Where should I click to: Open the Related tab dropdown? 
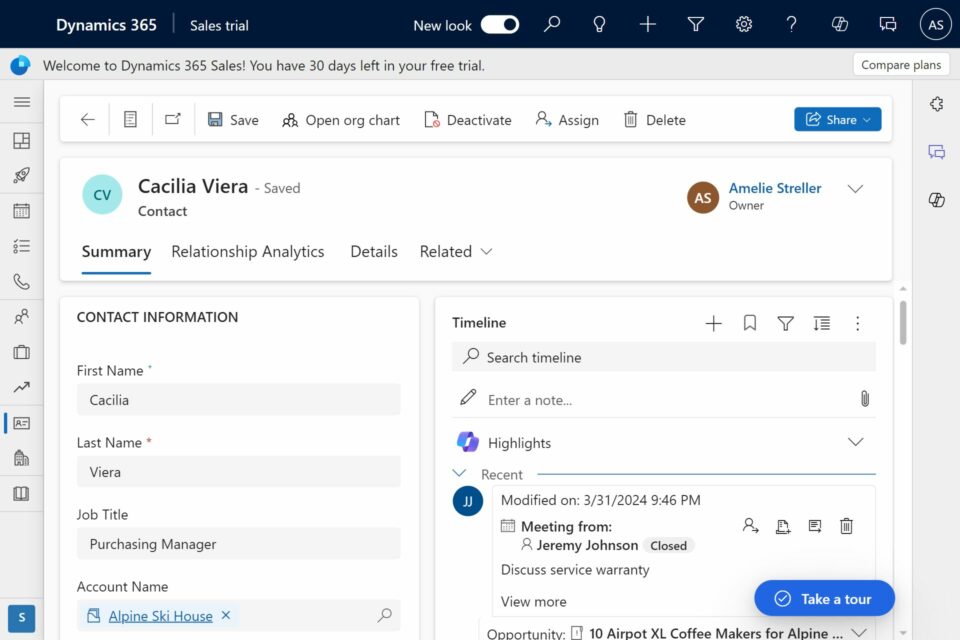pos(456,252)
